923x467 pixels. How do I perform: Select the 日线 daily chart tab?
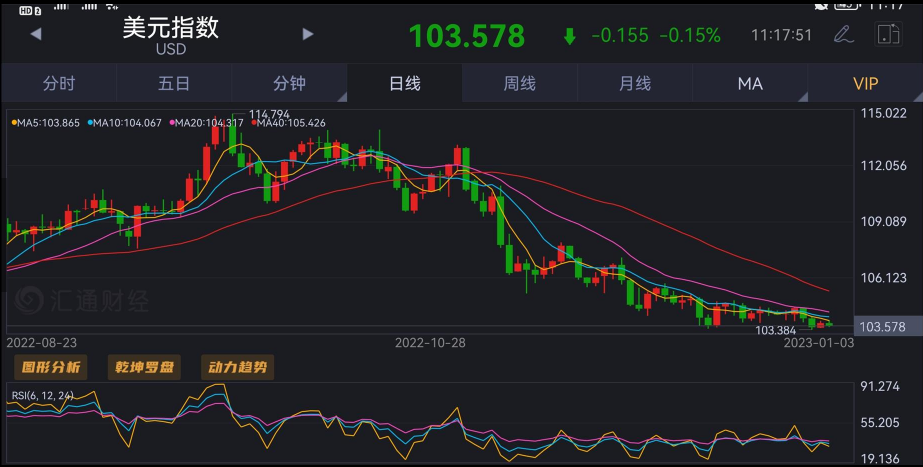click(x=404, y=84)
